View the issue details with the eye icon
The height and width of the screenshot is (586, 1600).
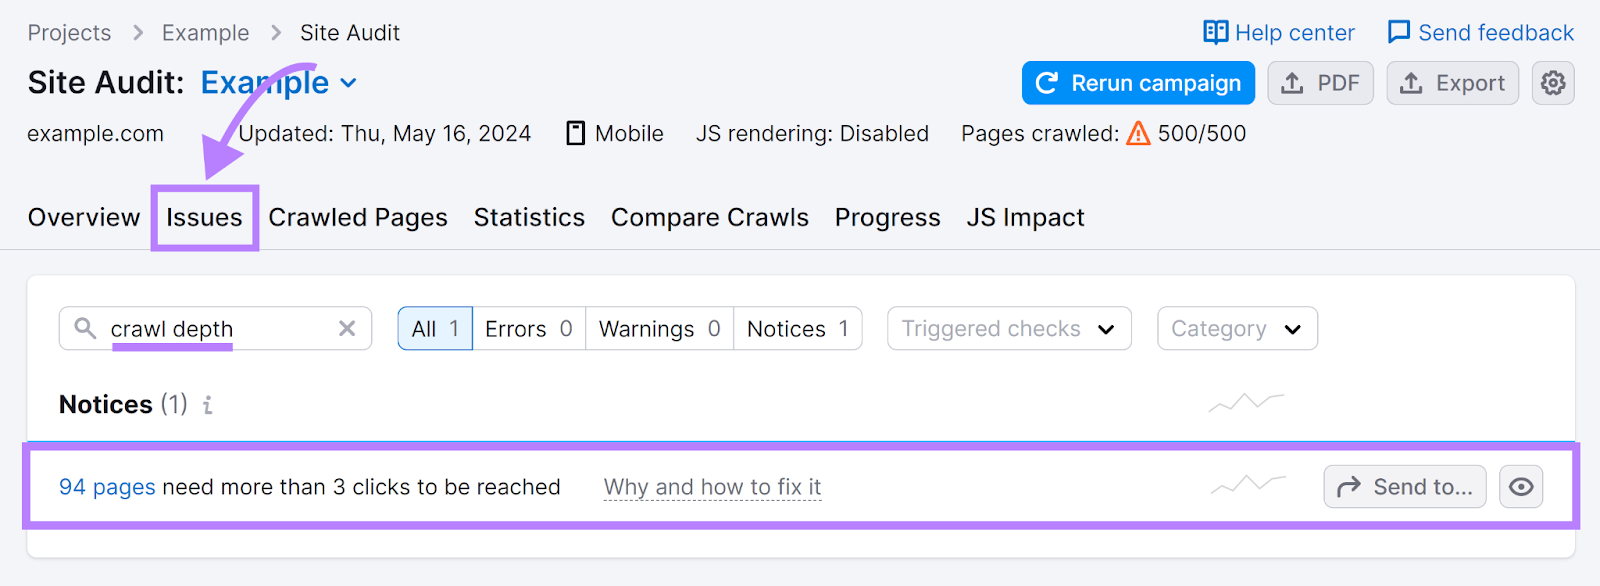pyautogui.click(x=1521, y=487)
